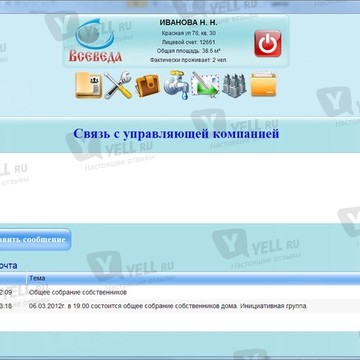Click the red power logout button
Viewport: 360px width, 360px height.
pyautogui.click(x=268, y=44)
